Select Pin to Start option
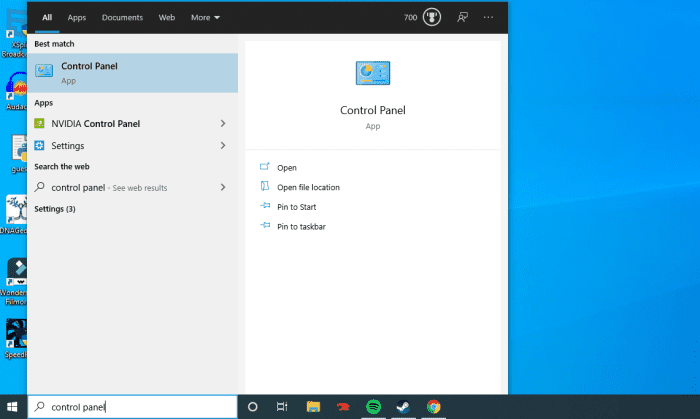The image size is (700, 419). (299, 207)
